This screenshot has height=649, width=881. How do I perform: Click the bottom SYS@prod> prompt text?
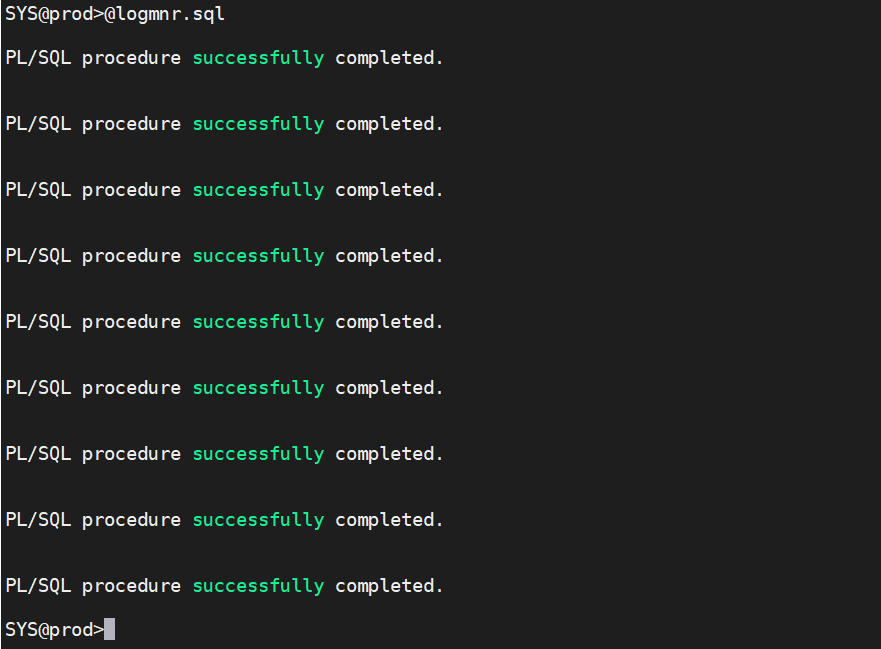[x=54, y=629]
